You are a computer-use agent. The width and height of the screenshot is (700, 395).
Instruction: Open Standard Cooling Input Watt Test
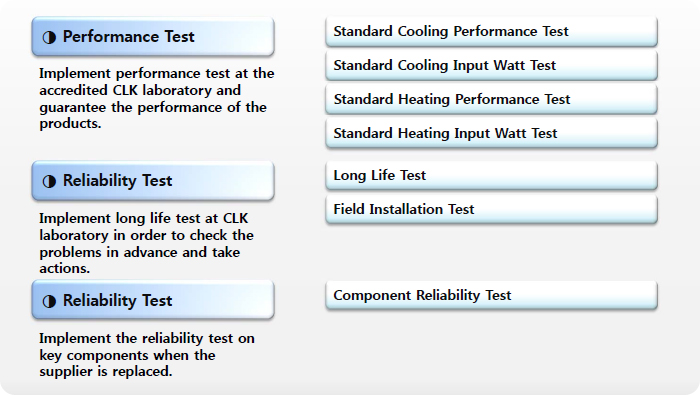(492, 66)
